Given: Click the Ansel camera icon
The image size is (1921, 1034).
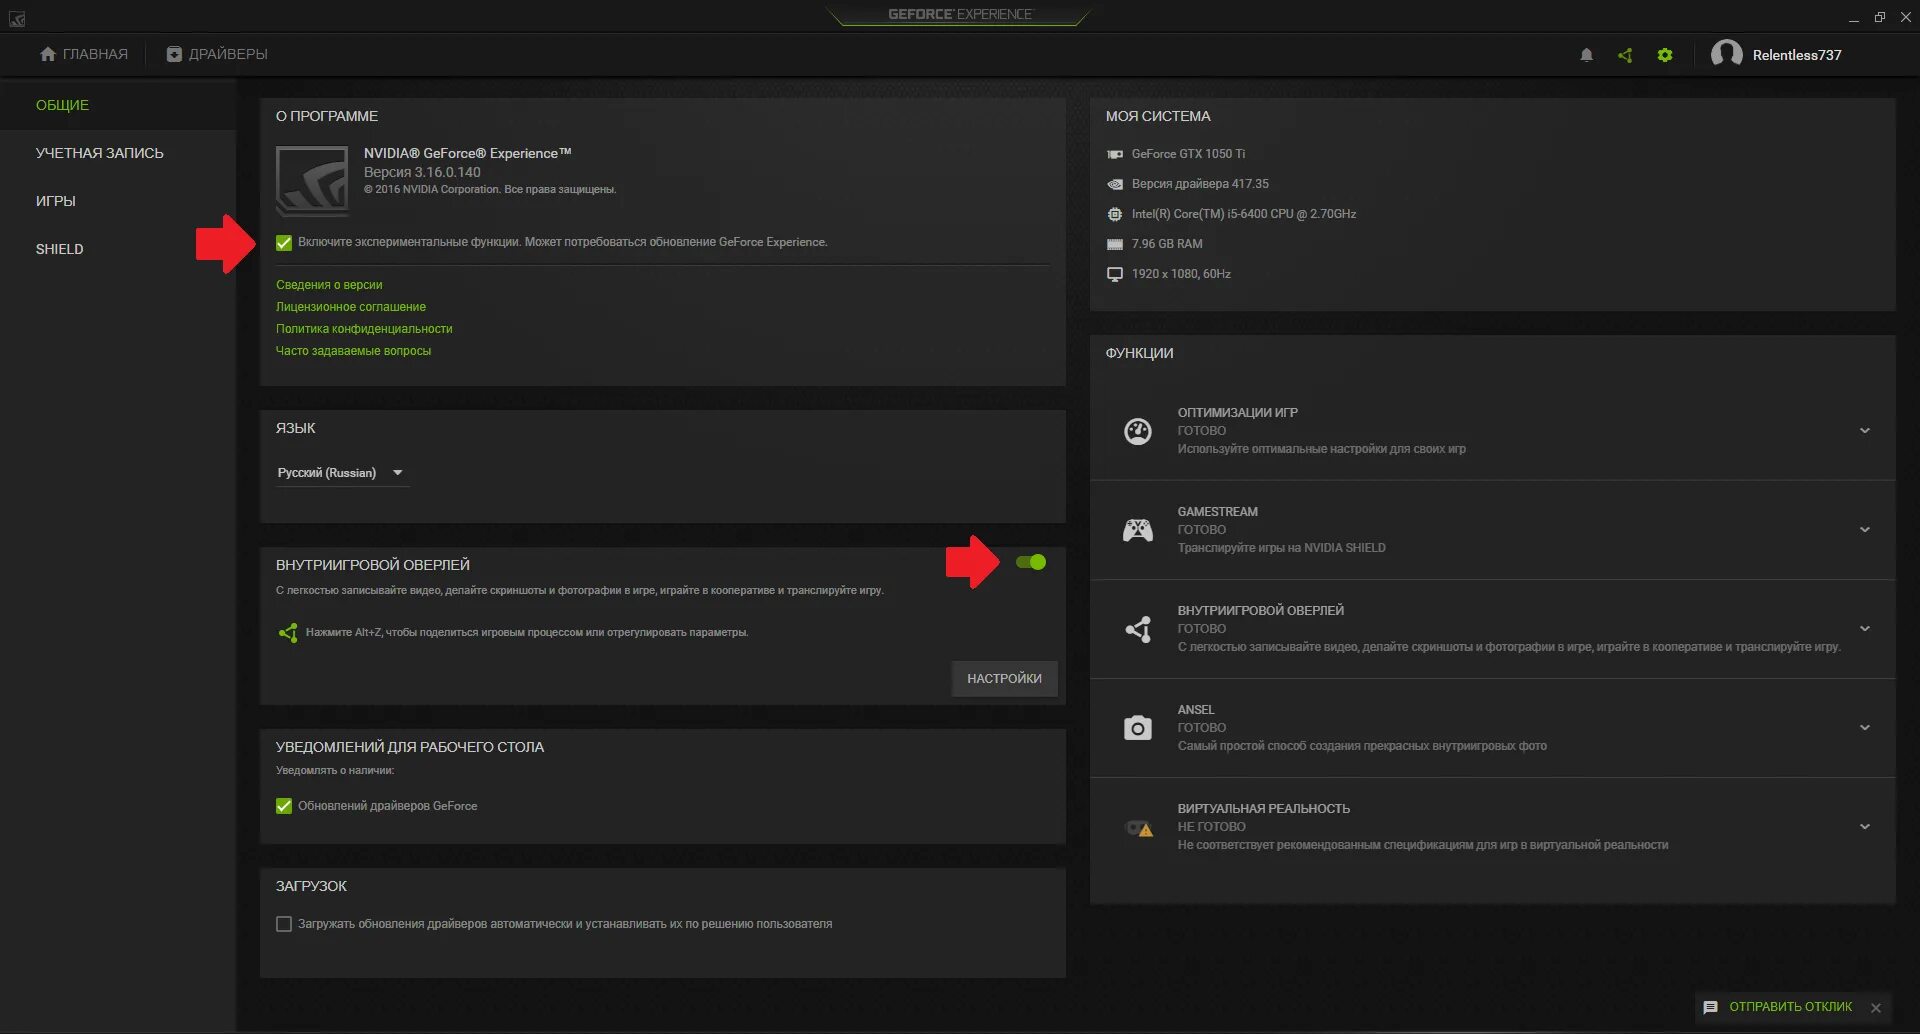Looking at the screenshot, I should click(1138, 728).
